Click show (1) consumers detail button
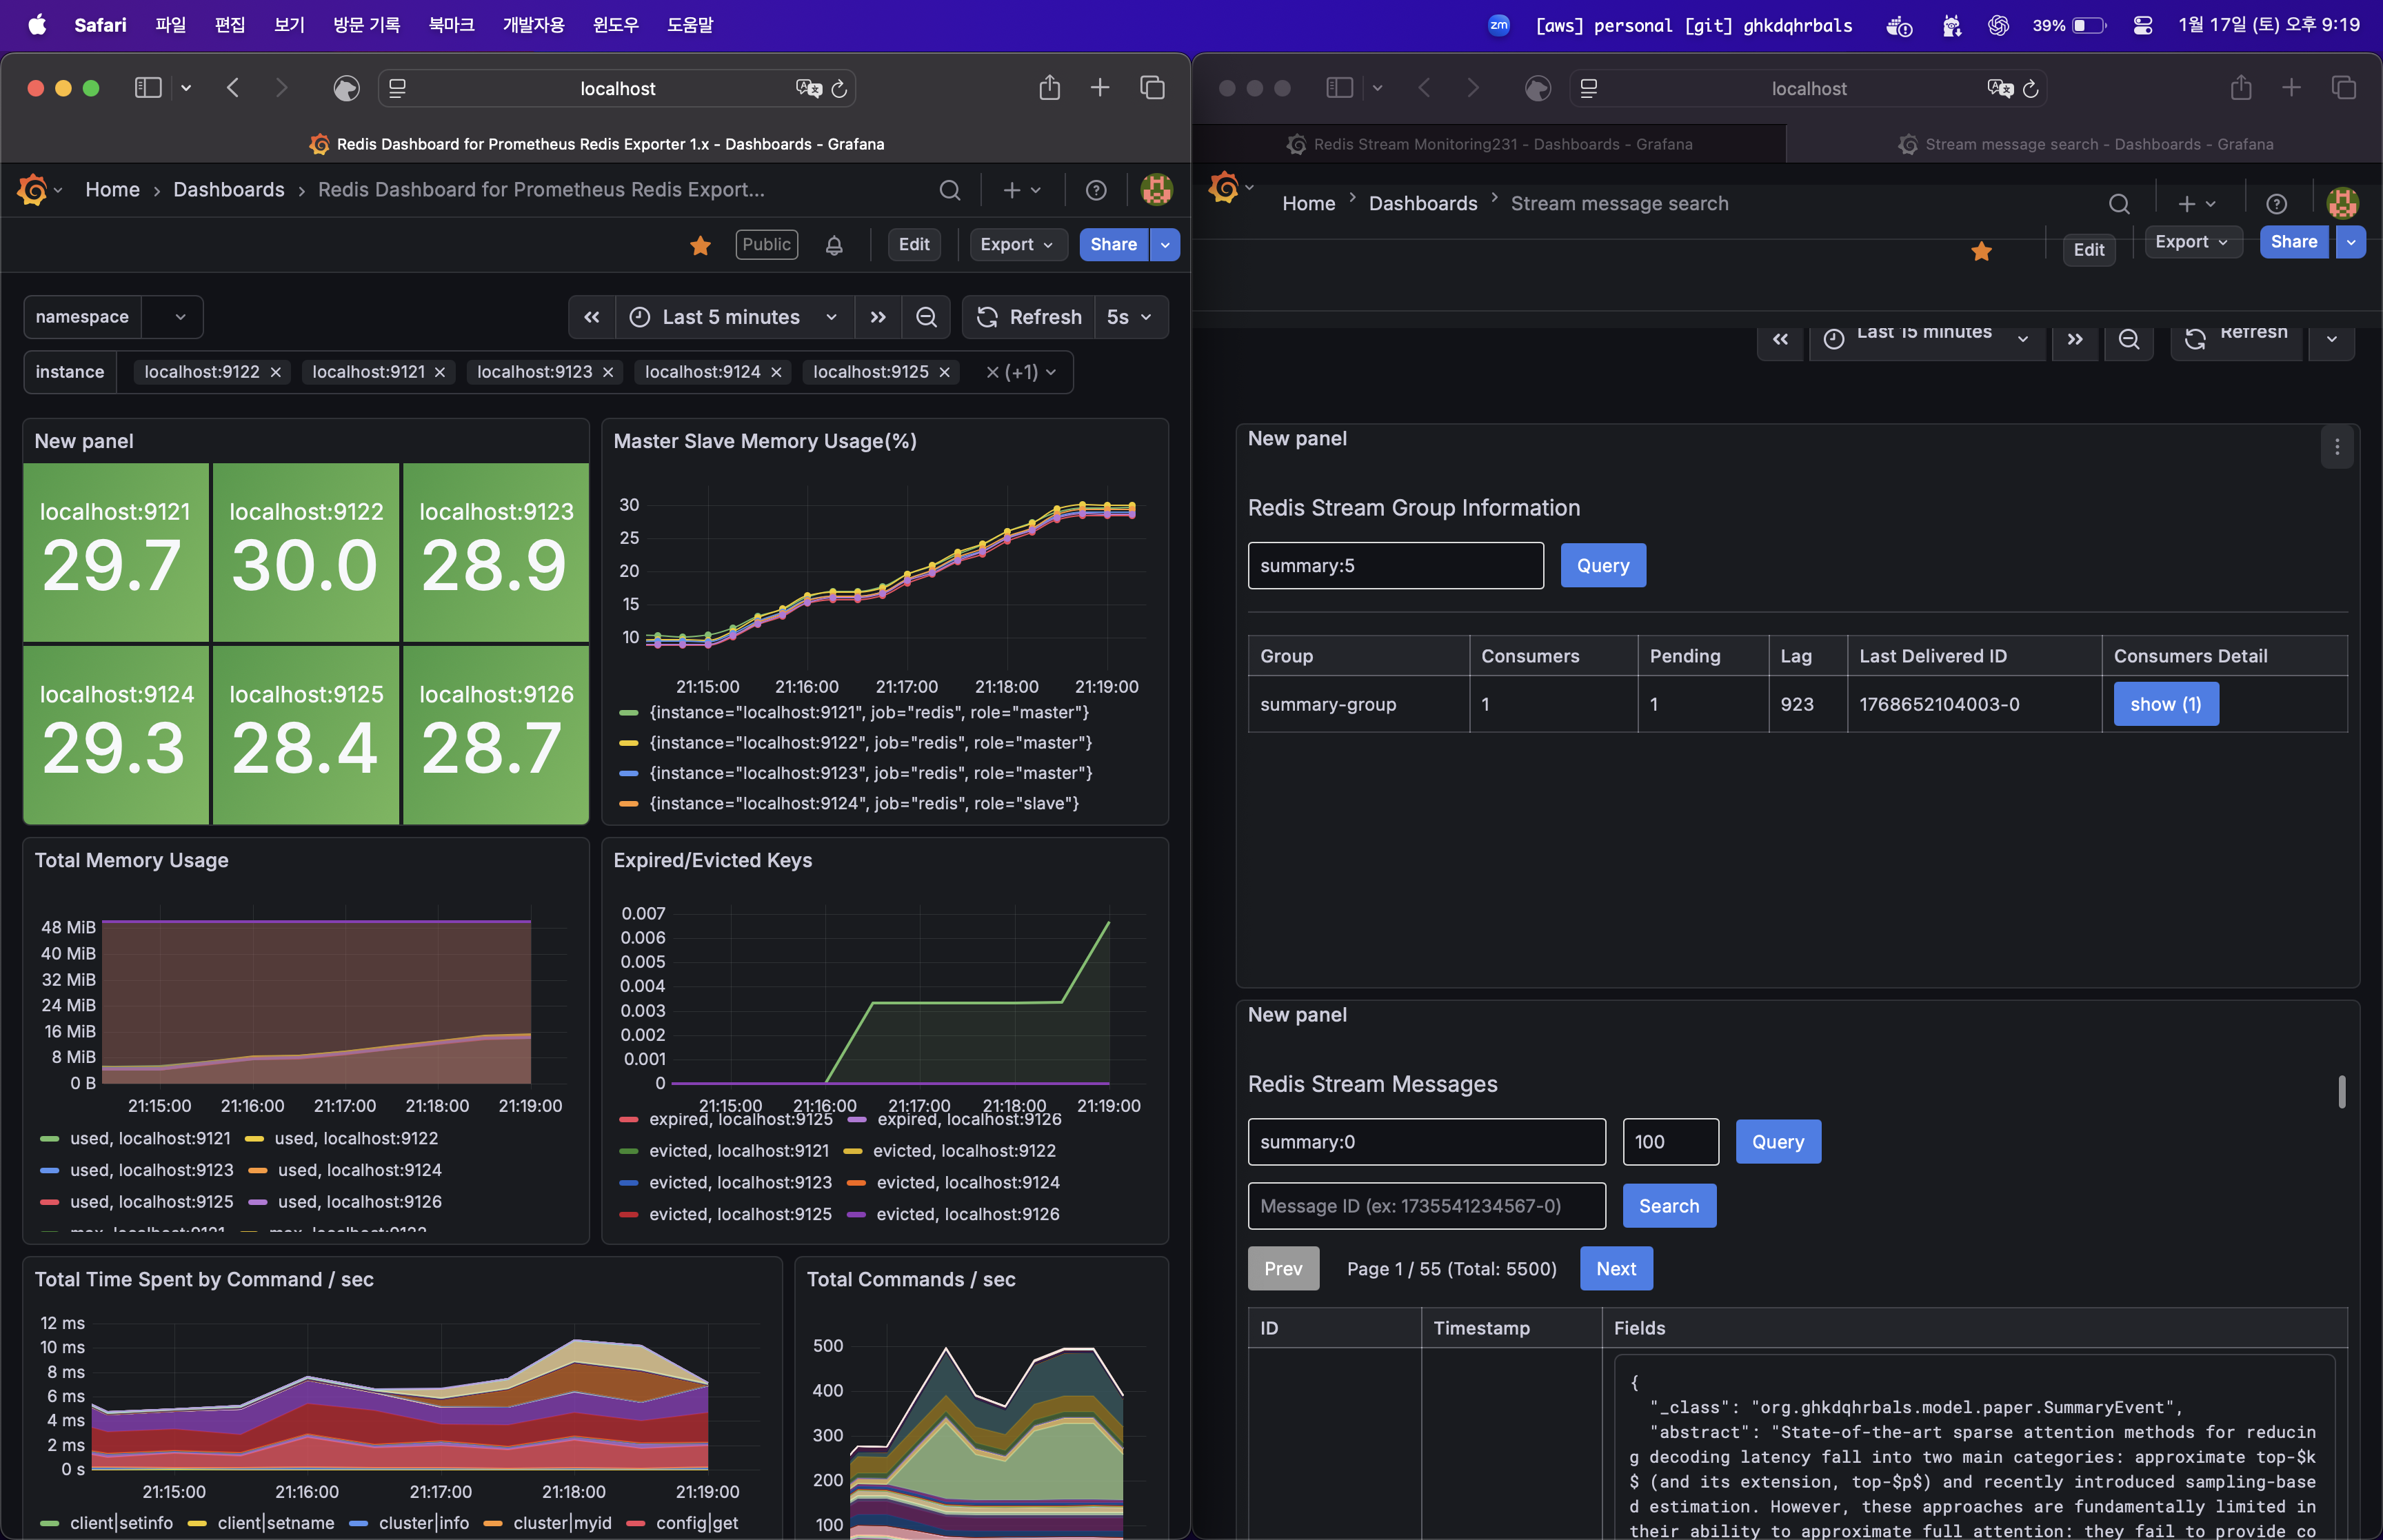 click(x=2165, y=704)
